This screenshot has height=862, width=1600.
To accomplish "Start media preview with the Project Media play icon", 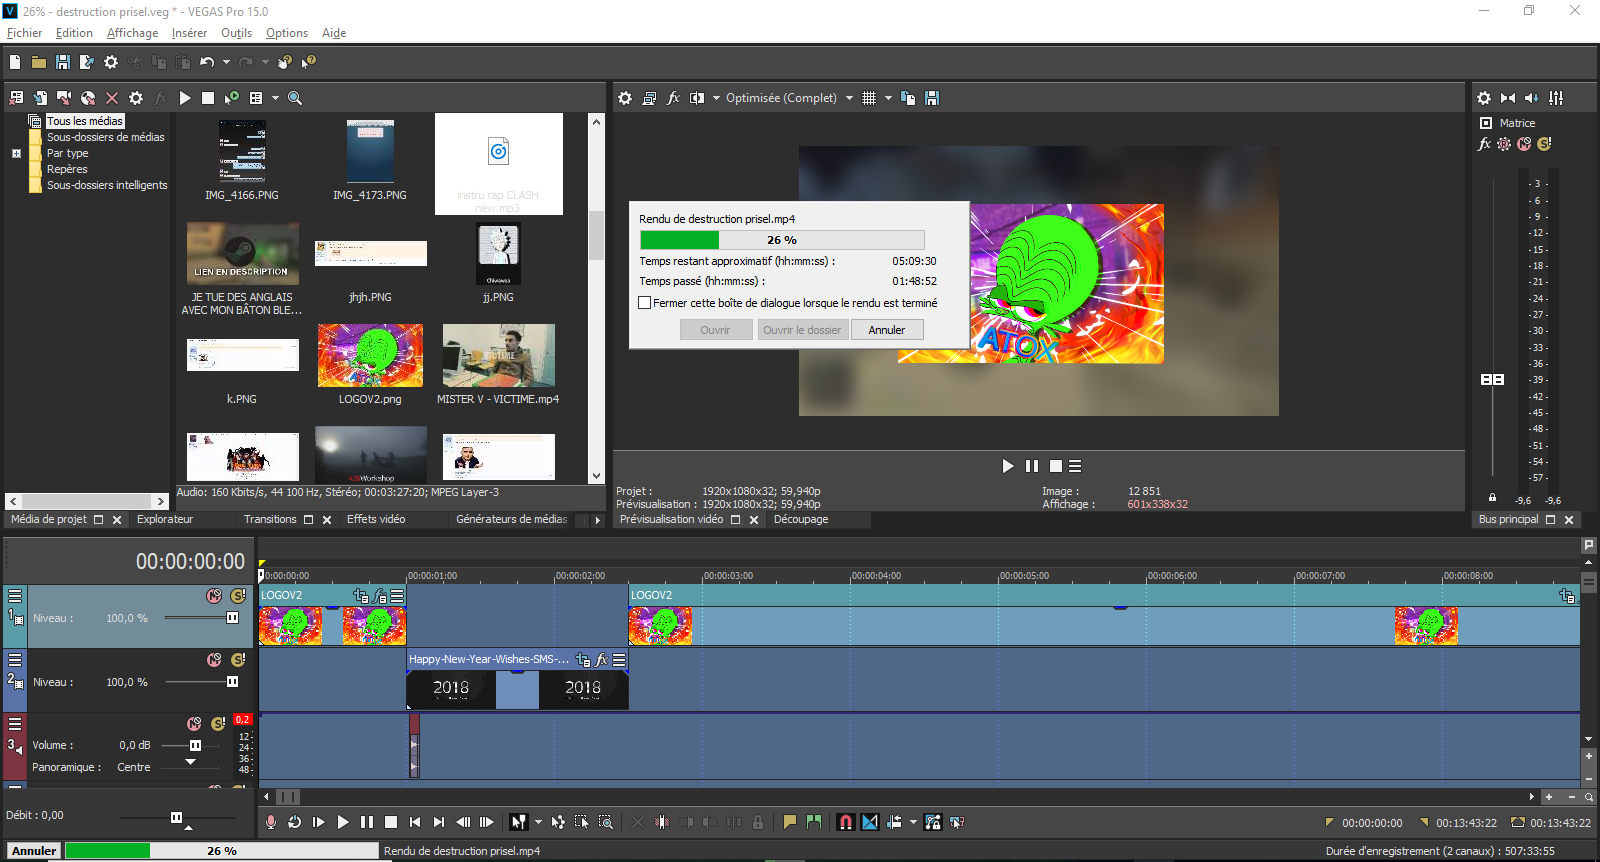I will click(x=185, y=98).
